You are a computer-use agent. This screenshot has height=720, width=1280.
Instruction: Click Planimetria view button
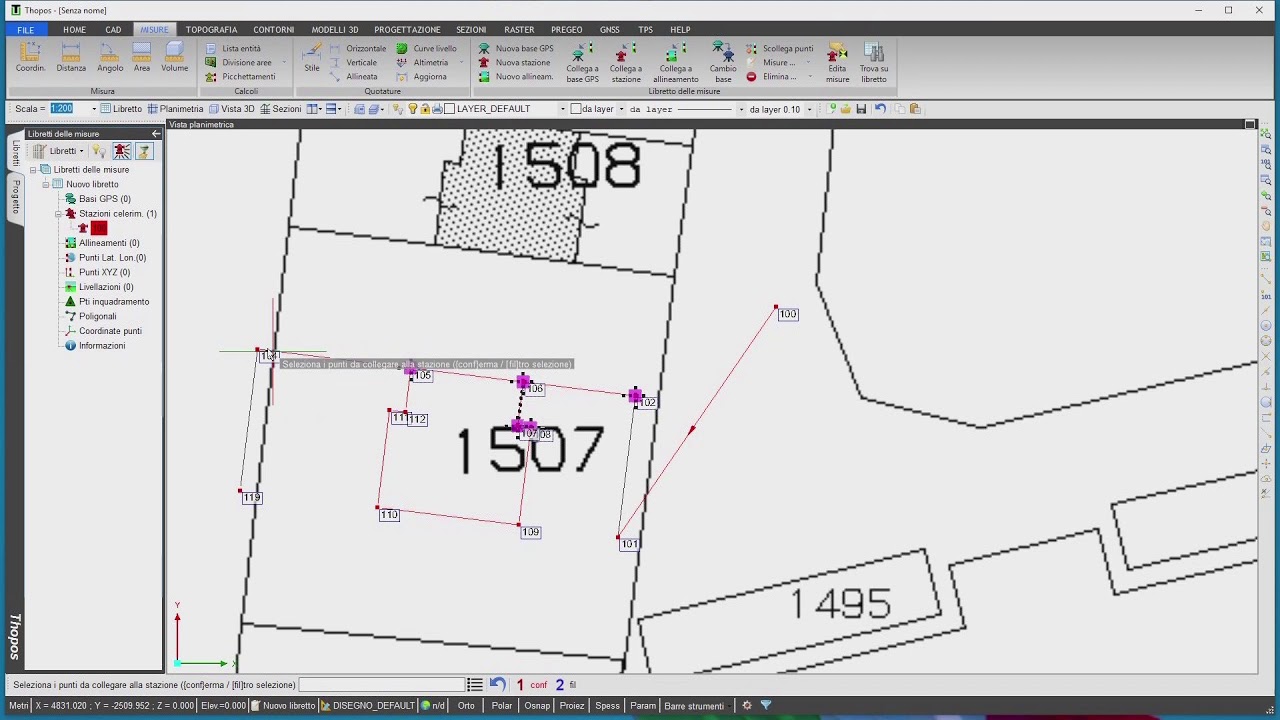(175, 108)
